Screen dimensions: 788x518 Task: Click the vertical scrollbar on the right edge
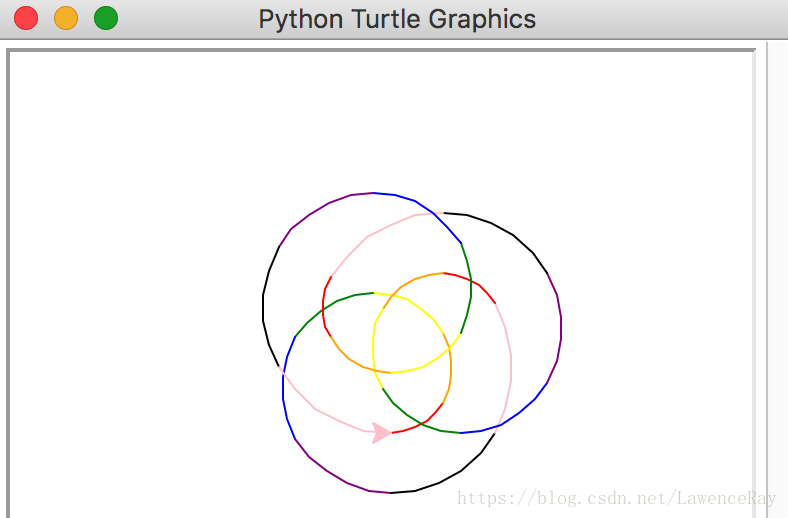[777, 280]
